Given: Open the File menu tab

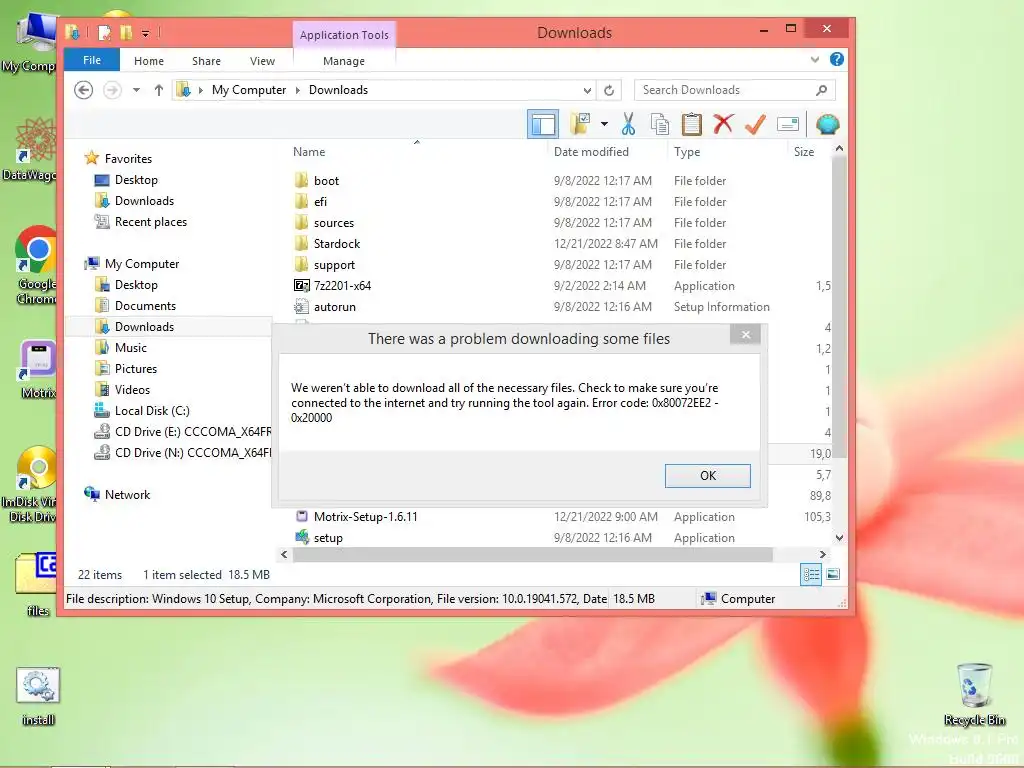Looking at the screenshot, I should coord(92,60).
